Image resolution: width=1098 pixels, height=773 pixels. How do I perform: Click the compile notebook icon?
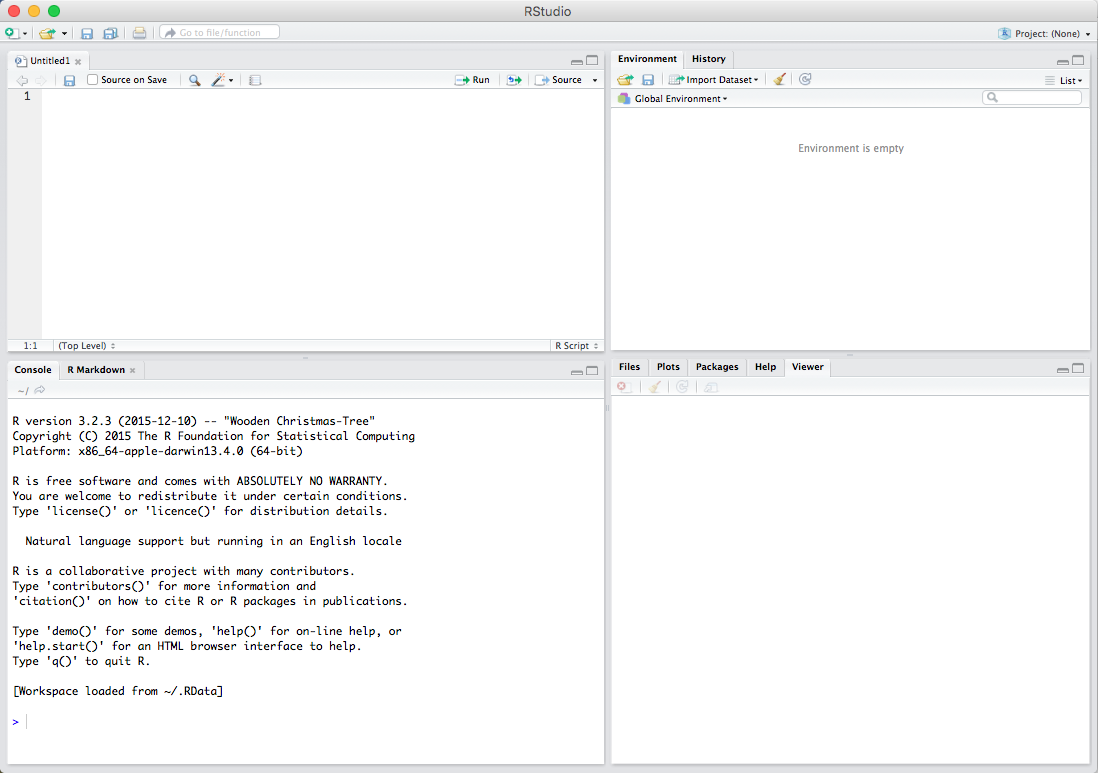tap(255, 80)
